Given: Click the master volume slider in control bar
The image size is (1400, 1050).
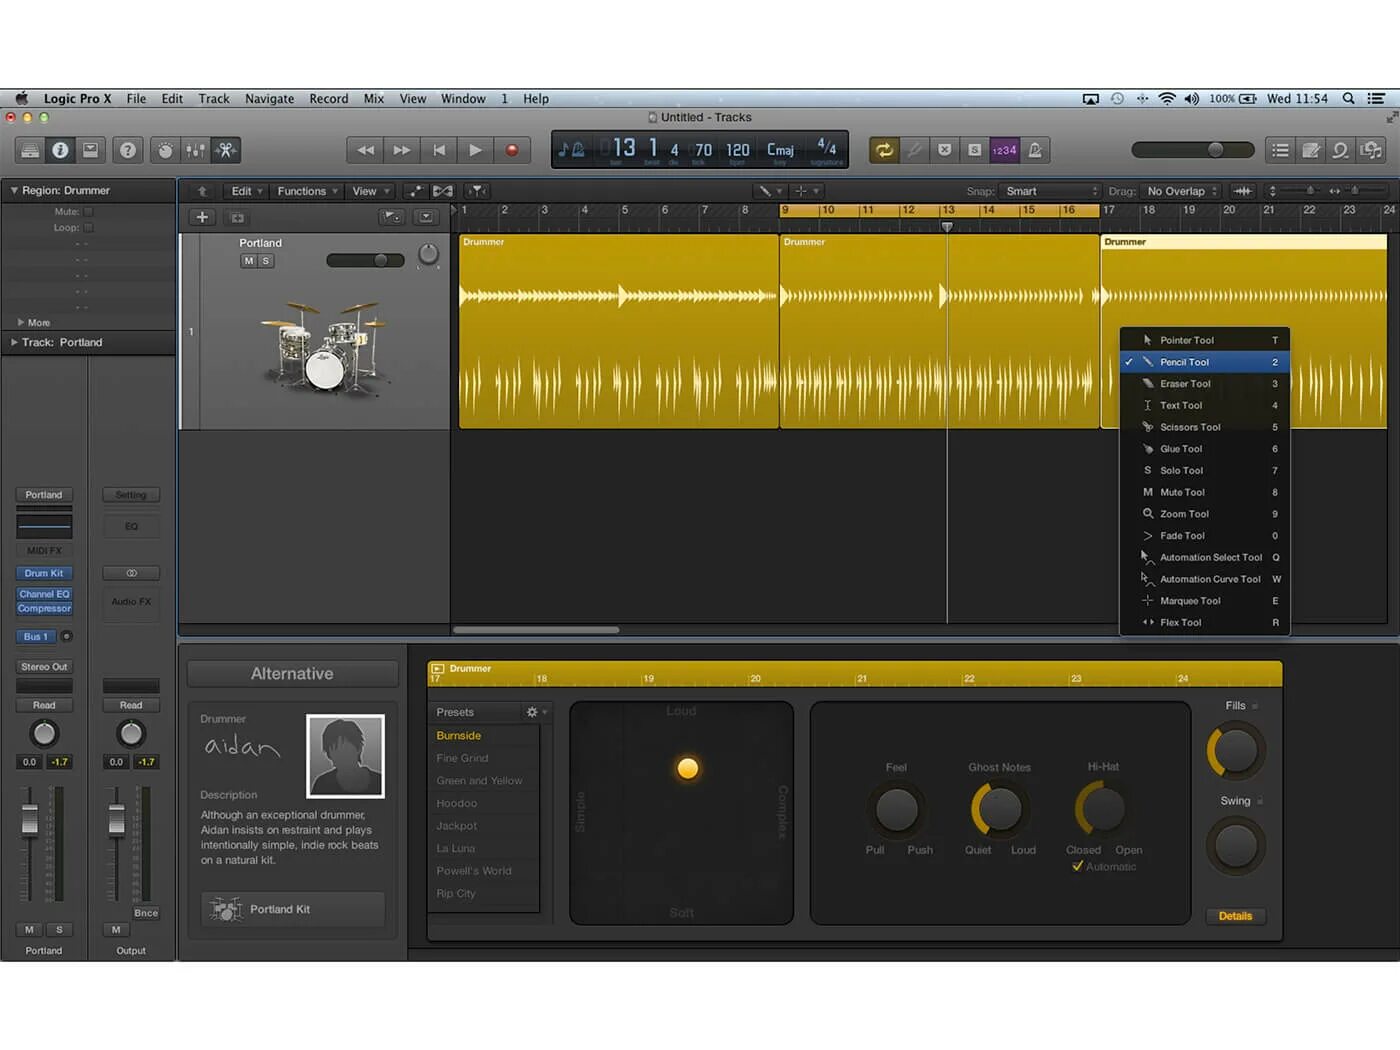Looking at the screenshot, I should pos(1192,150).
